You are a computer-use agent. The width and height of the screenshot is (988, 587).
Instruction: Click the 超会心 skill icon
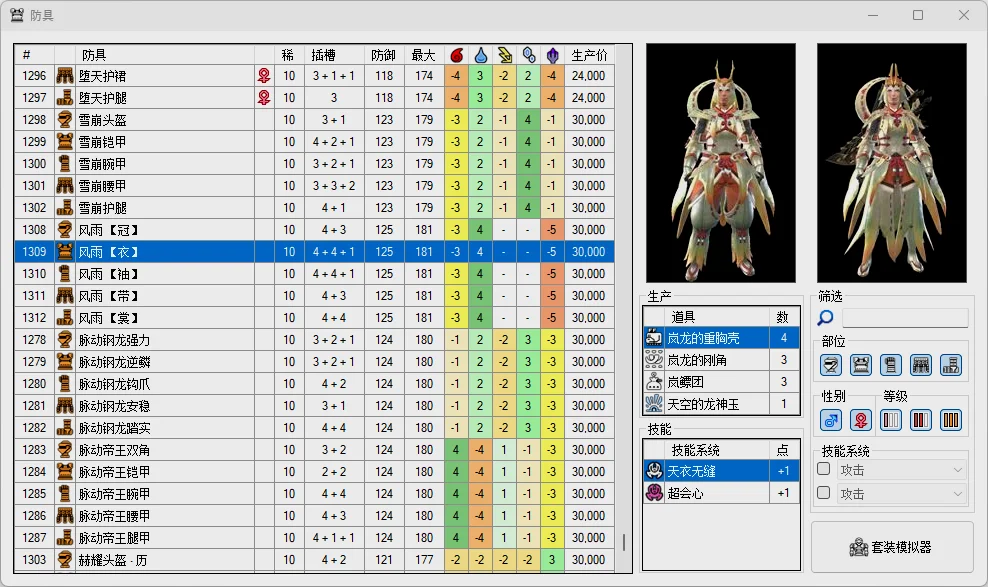click(654, 493)
